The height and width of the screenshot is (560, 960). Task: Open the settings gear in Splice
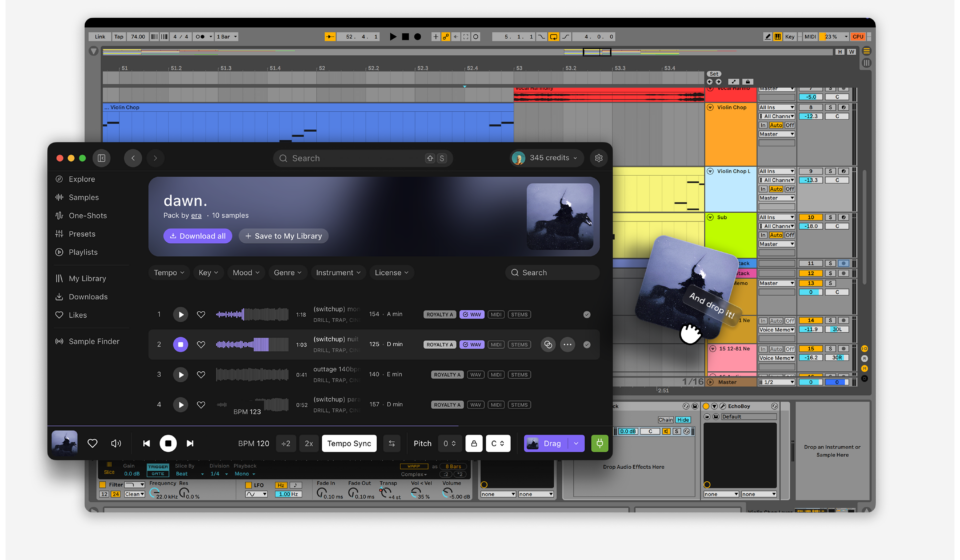pyautogui.click(x=598, y=158)
